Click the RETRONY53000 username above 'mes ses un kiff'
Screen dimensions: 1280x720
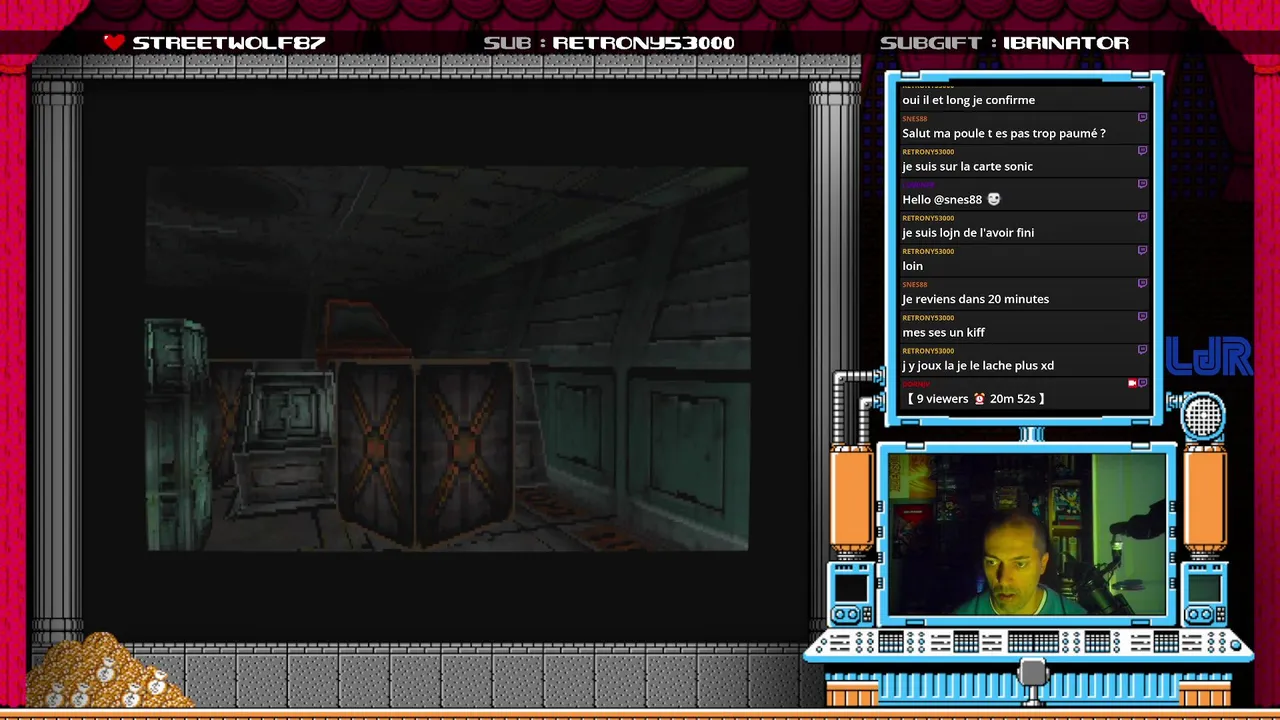coord(927,317)
